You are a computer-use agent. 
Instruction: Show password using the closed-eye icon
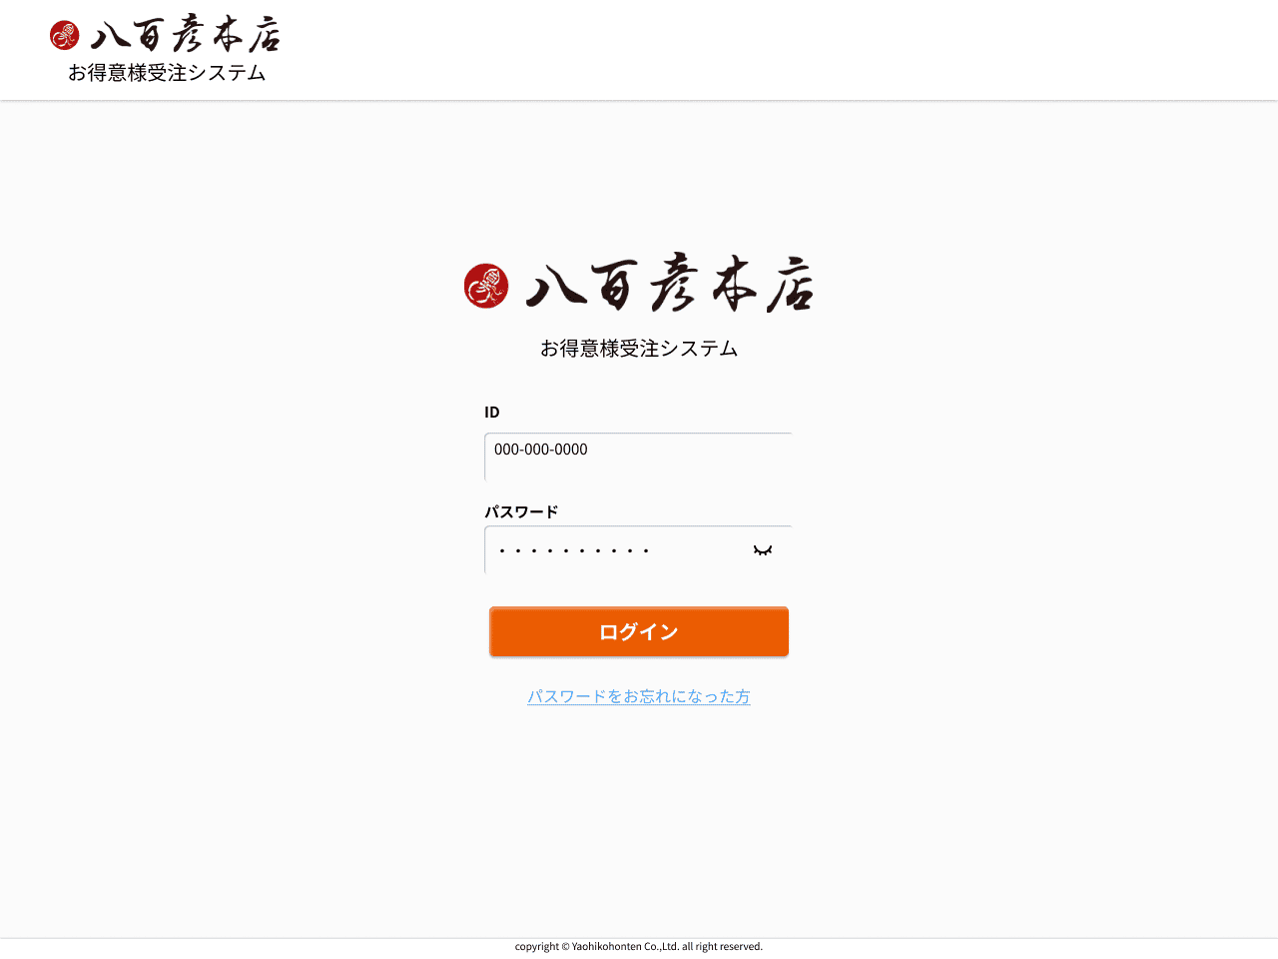point(763,550)
